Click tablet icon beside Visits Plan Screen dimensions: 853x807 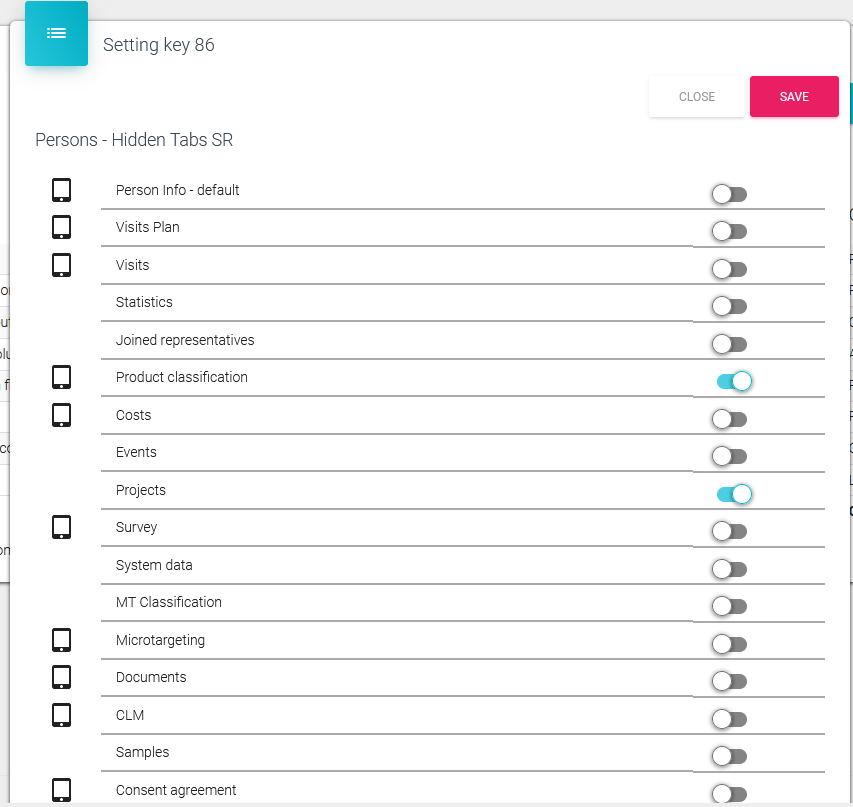click(x=61, y=227)
